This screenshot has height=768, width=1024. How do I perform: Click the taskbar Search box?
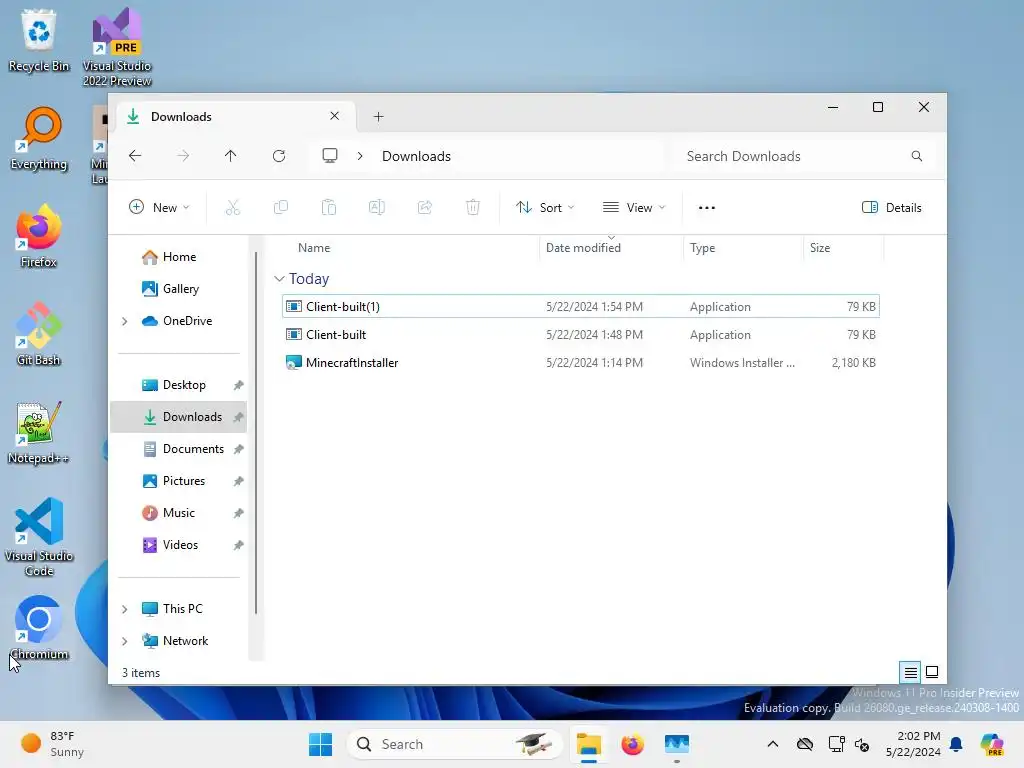pos(455,744)
